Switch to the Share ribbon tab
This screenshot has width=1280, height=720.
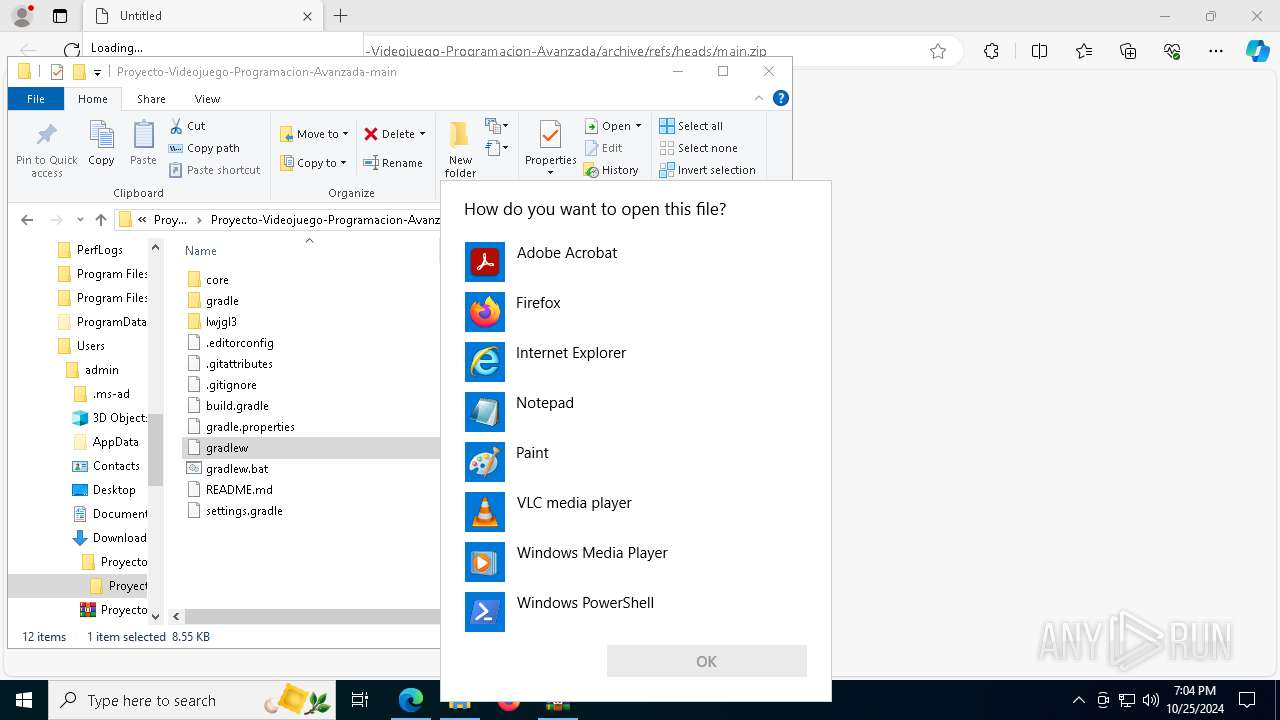(152, 99)
